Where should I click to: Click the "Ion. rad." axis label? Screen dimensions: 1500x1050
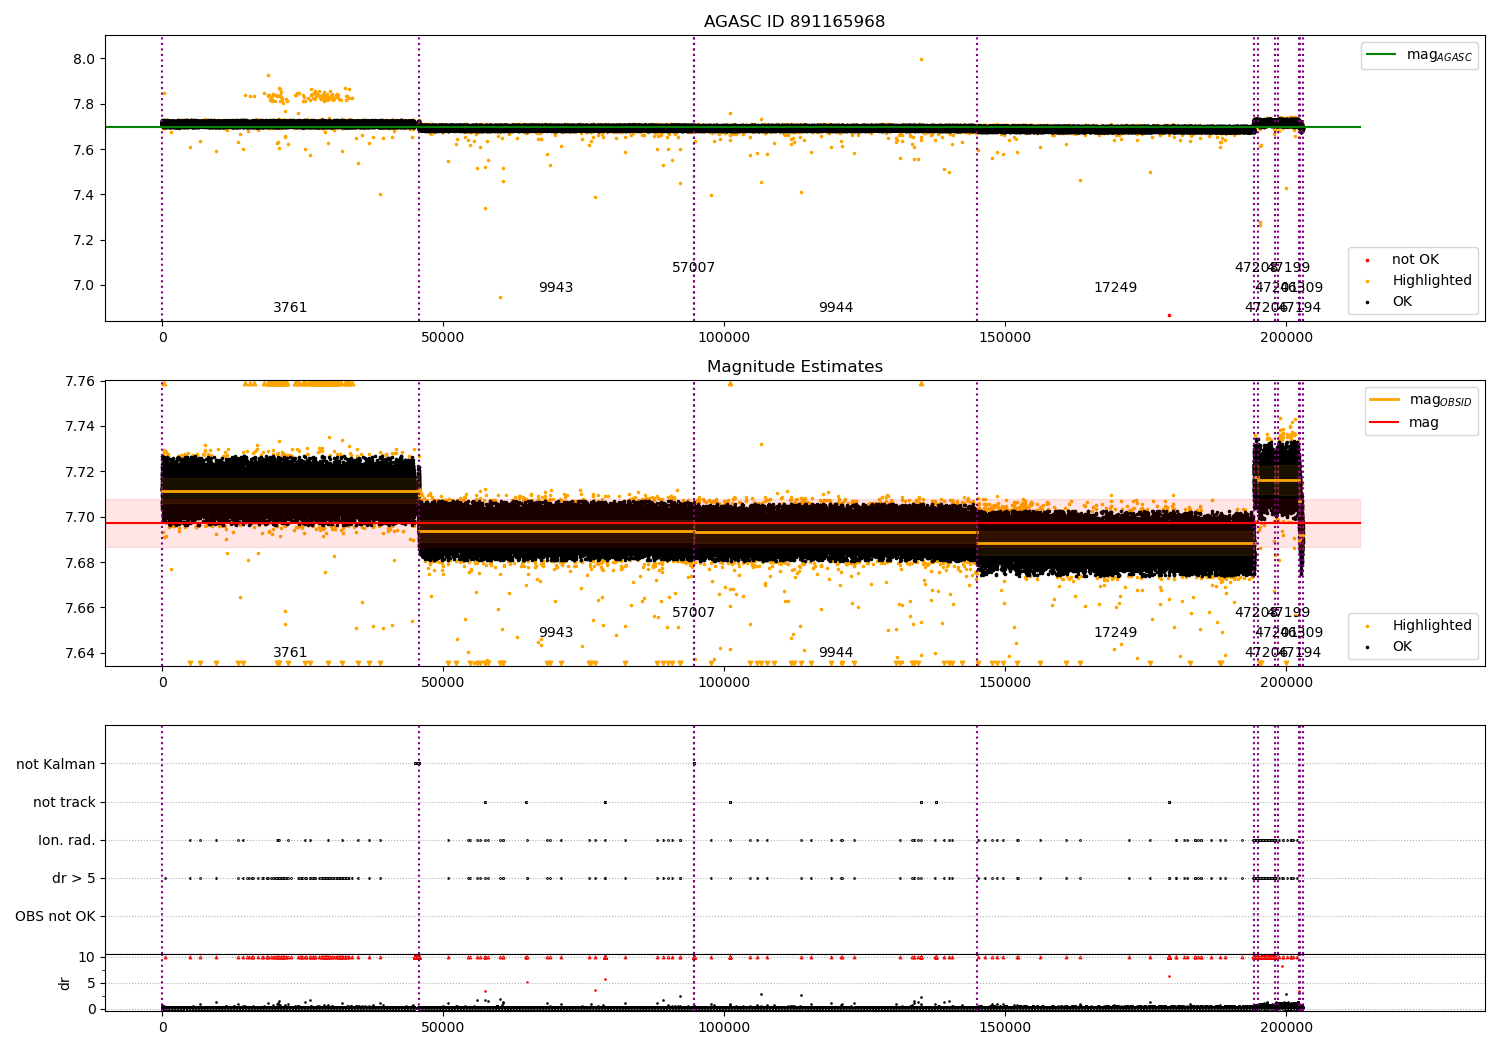(67, 841)
